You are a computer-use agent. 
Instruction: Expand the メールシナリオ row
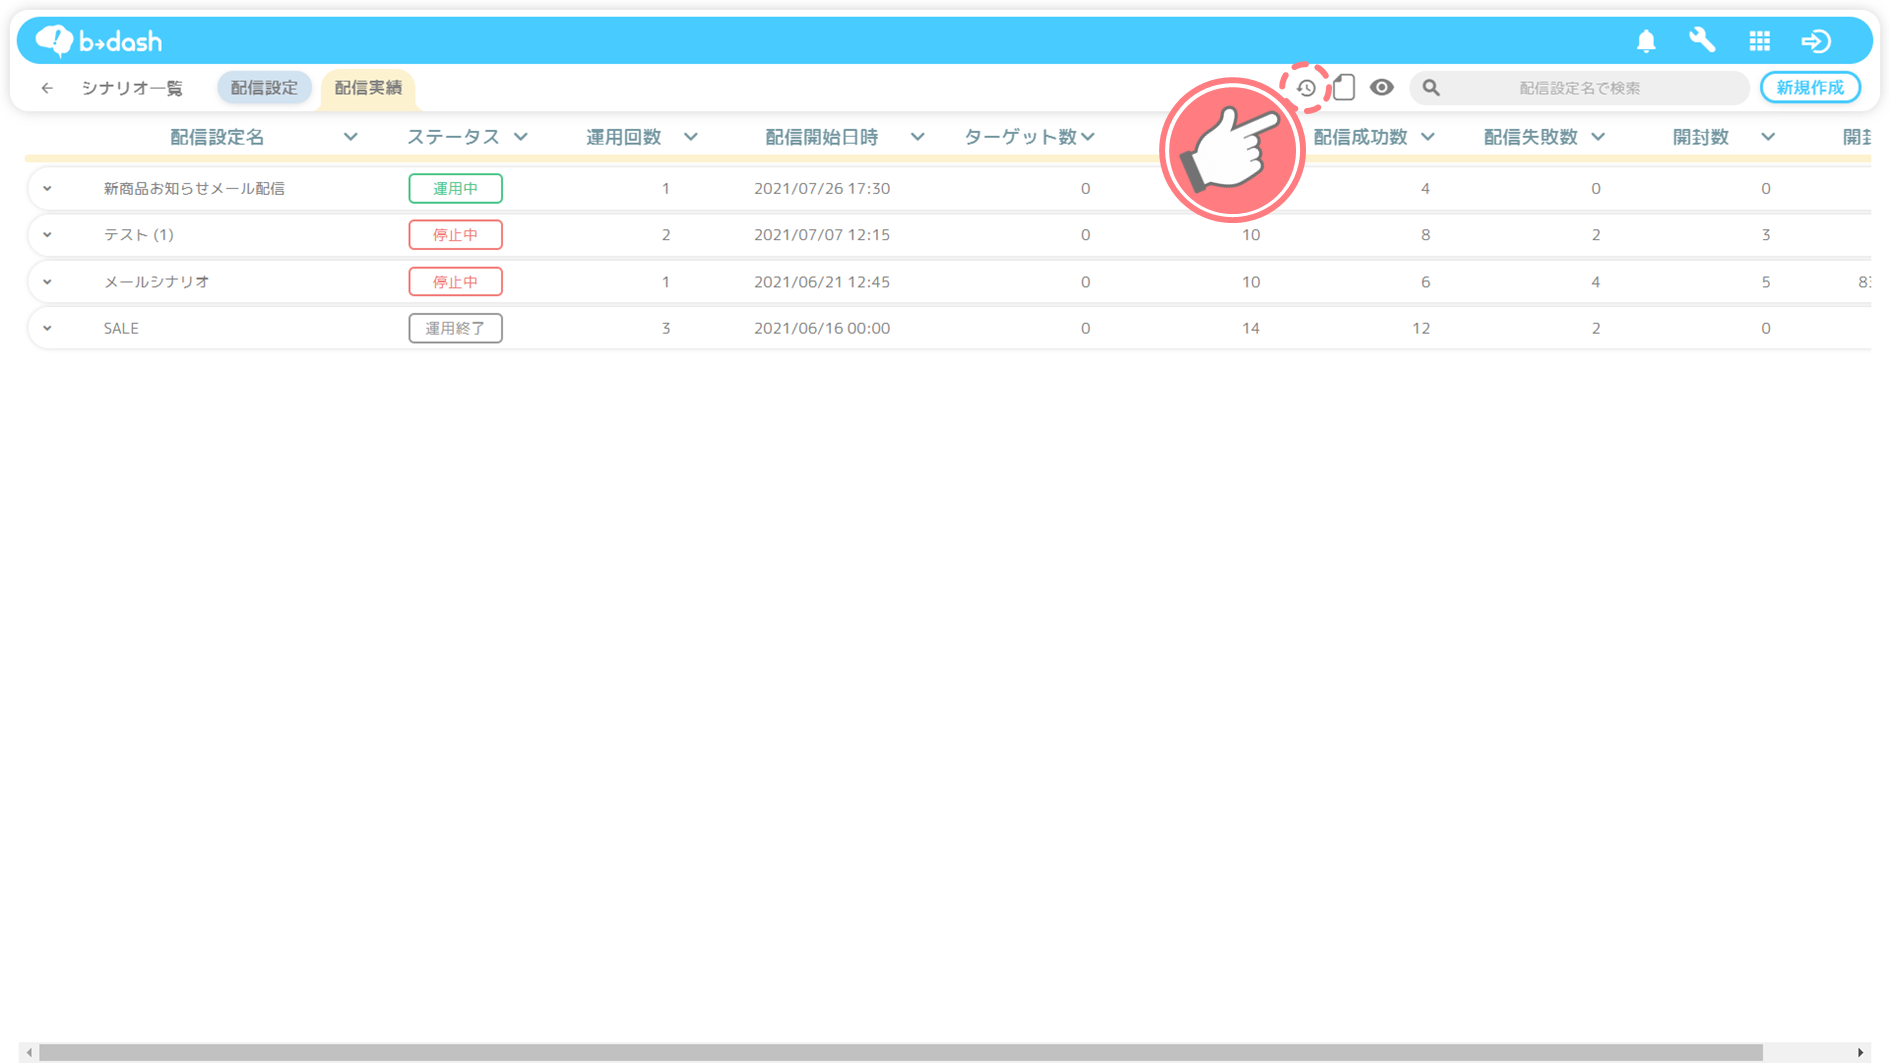point(47,282)
